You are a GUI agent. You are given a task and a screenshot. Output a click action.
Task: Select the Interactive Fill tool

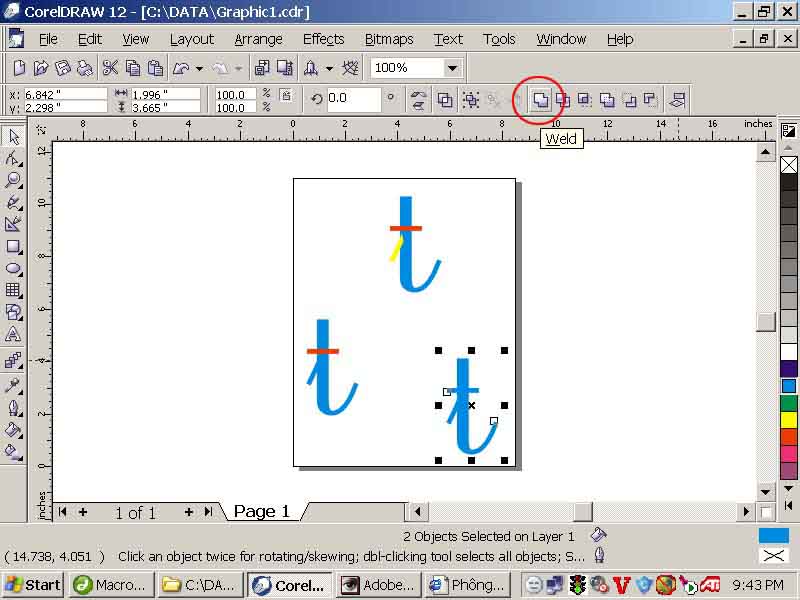click(x=13, y=452)
